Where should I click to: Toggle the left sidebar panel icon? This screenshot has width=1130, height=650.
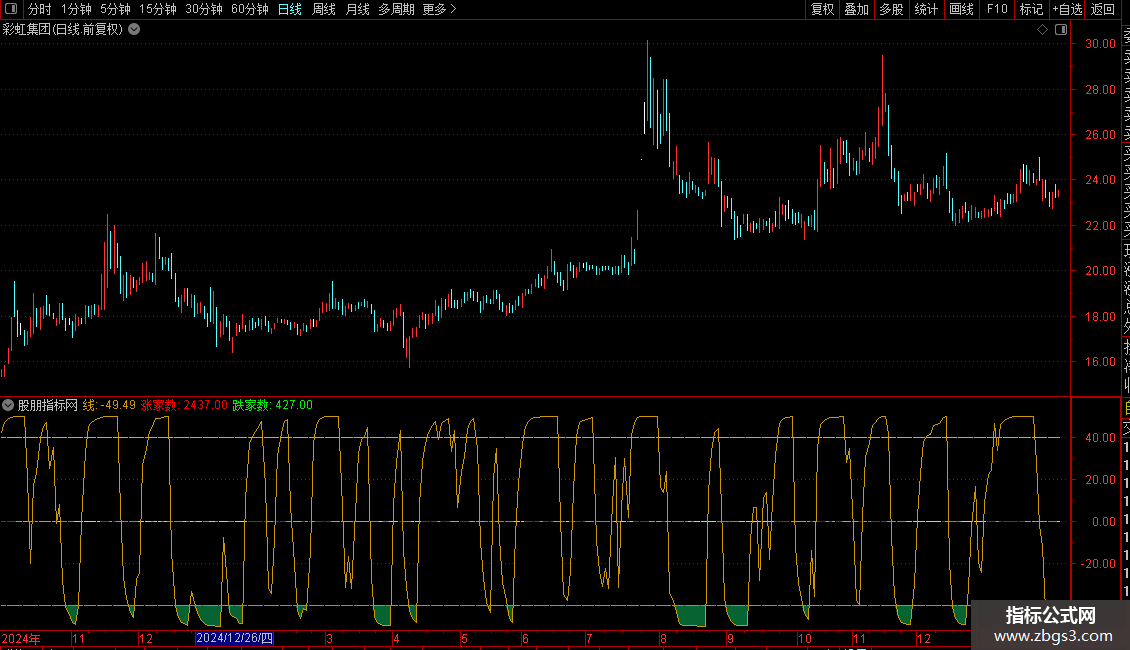[12, 9]
